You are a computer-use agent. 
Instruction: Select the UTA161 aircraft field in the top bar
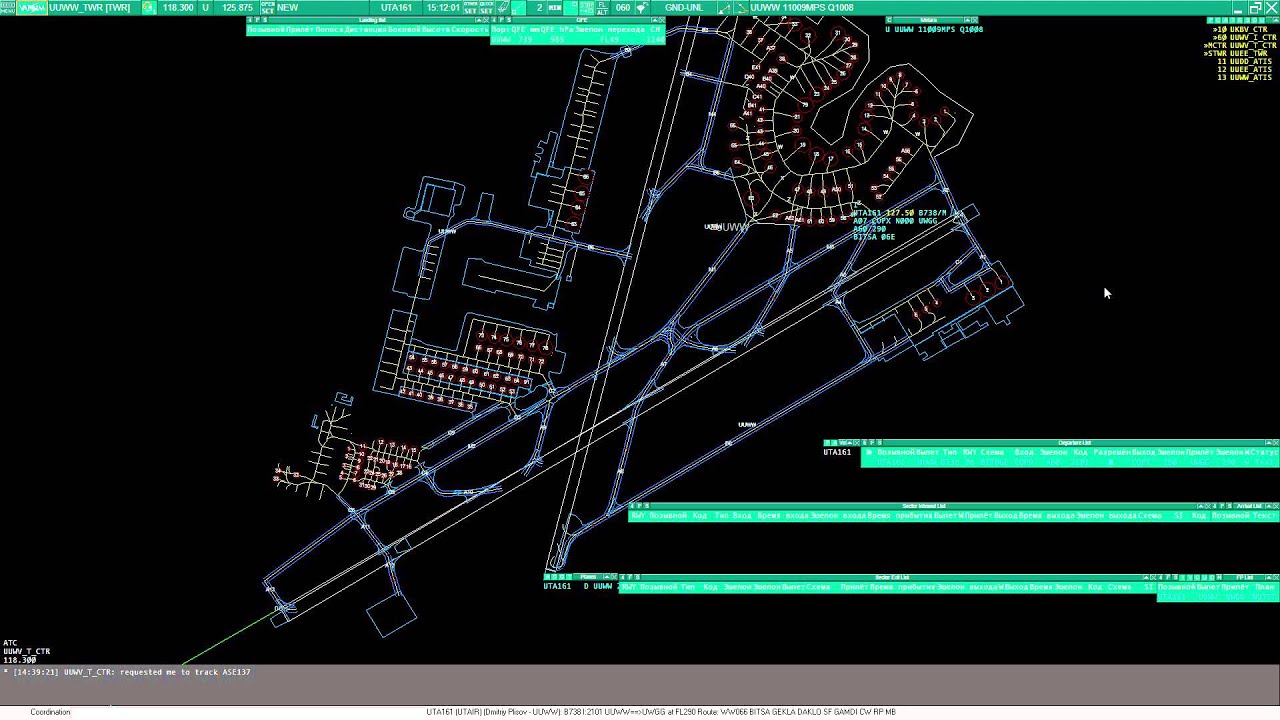pos(396,7)
